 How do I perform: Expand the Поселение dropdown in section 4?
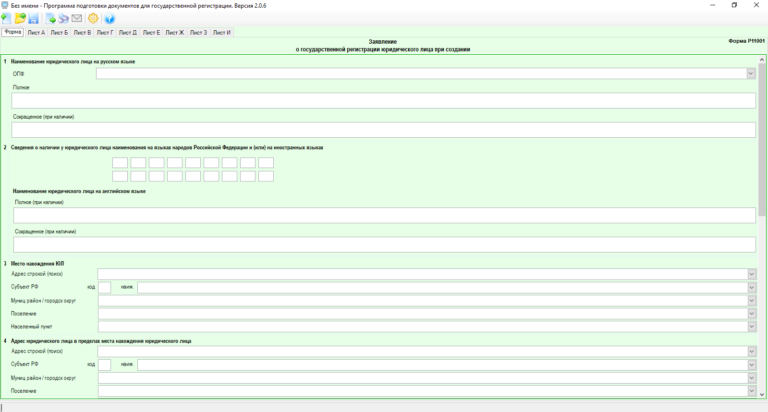pyautogui.click(x=751, y=391)
